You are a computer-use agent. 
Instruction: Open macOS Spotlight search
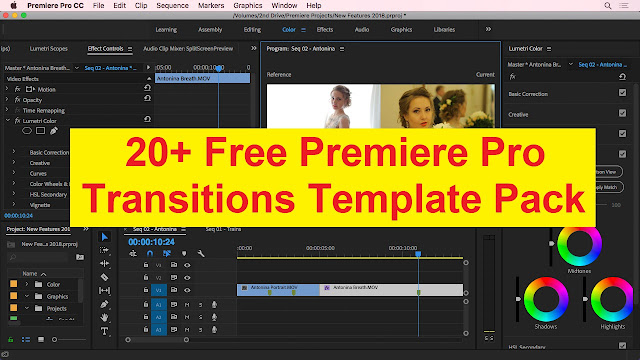pyautogui.click(x=608, y=6)
